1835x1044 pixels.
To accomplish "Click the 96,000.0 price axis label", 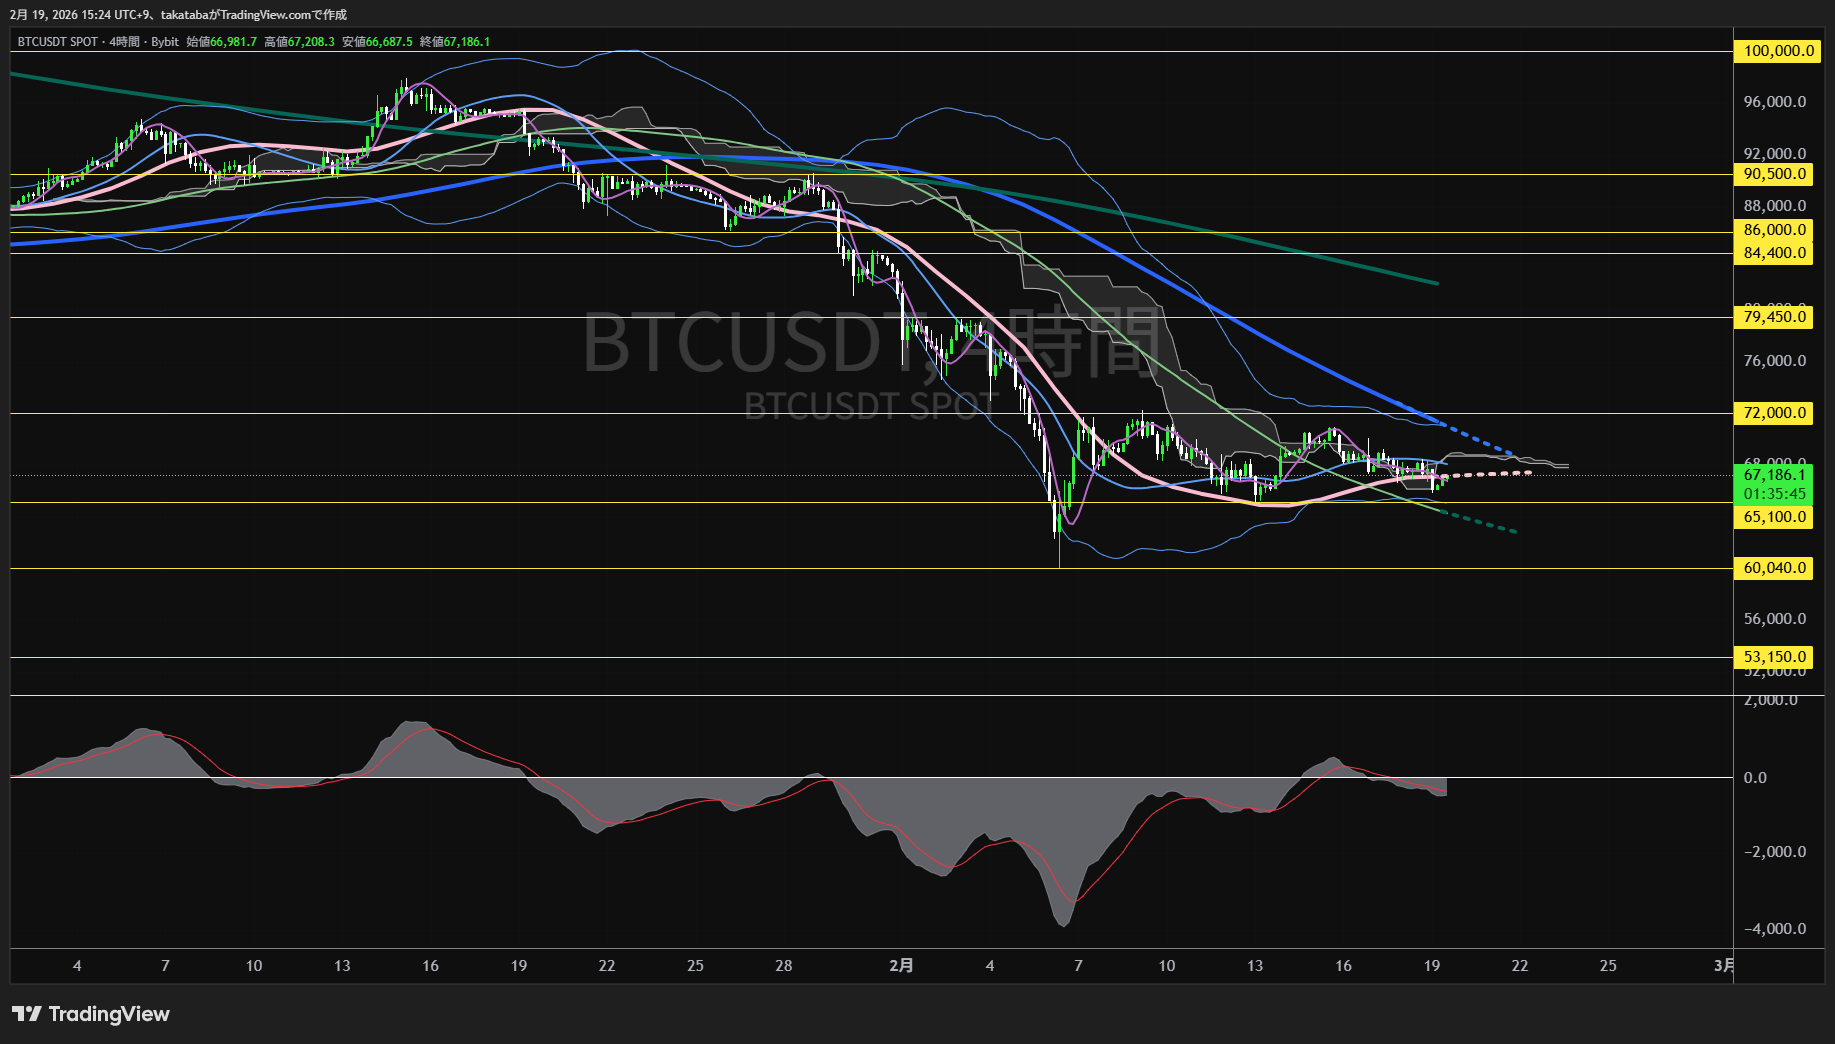I will (x=1775, y=102).
